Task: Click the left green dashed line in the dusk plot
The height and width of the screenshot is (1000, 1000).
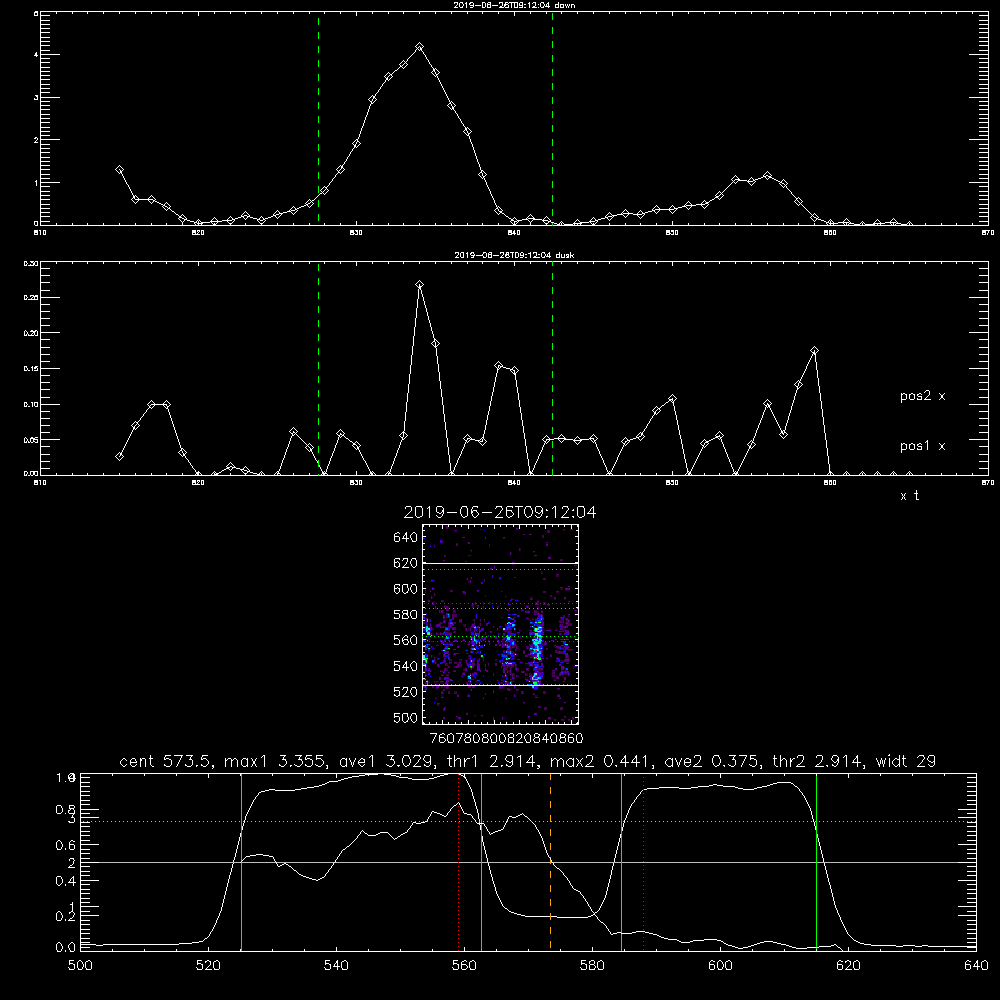Action: pyautogui.click(x=318, y=368)
